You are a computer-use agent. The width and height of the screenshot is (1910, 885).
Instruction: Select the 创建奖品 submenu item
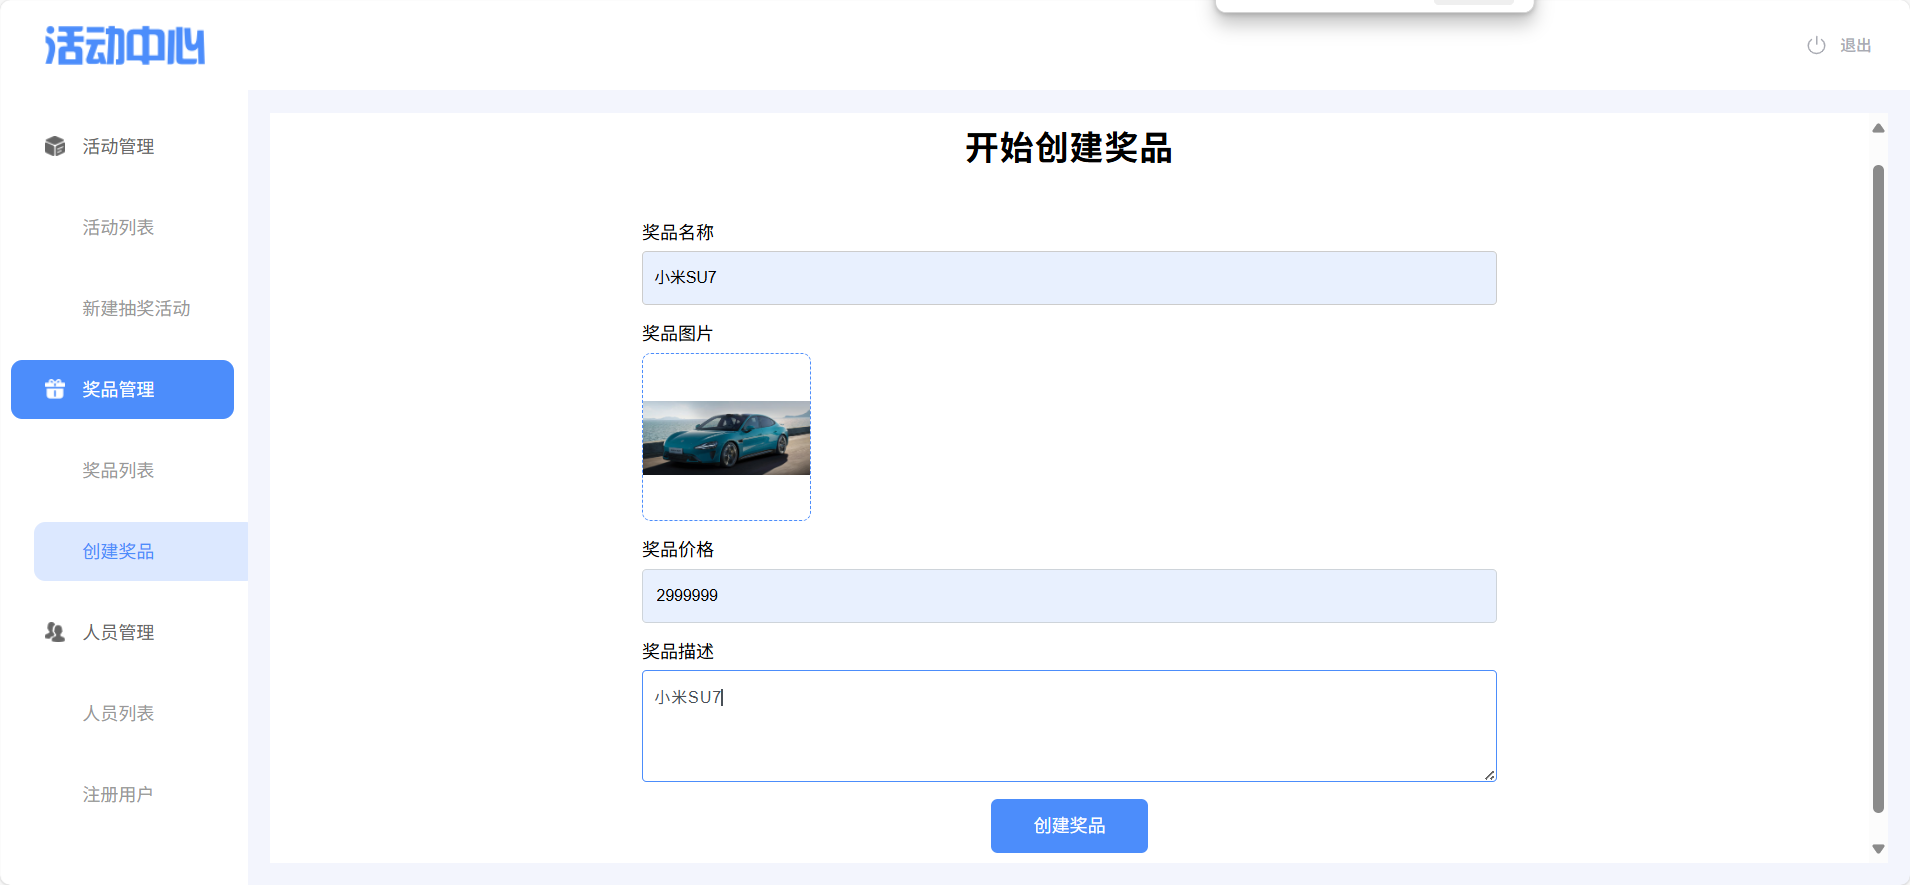(141, 551)
